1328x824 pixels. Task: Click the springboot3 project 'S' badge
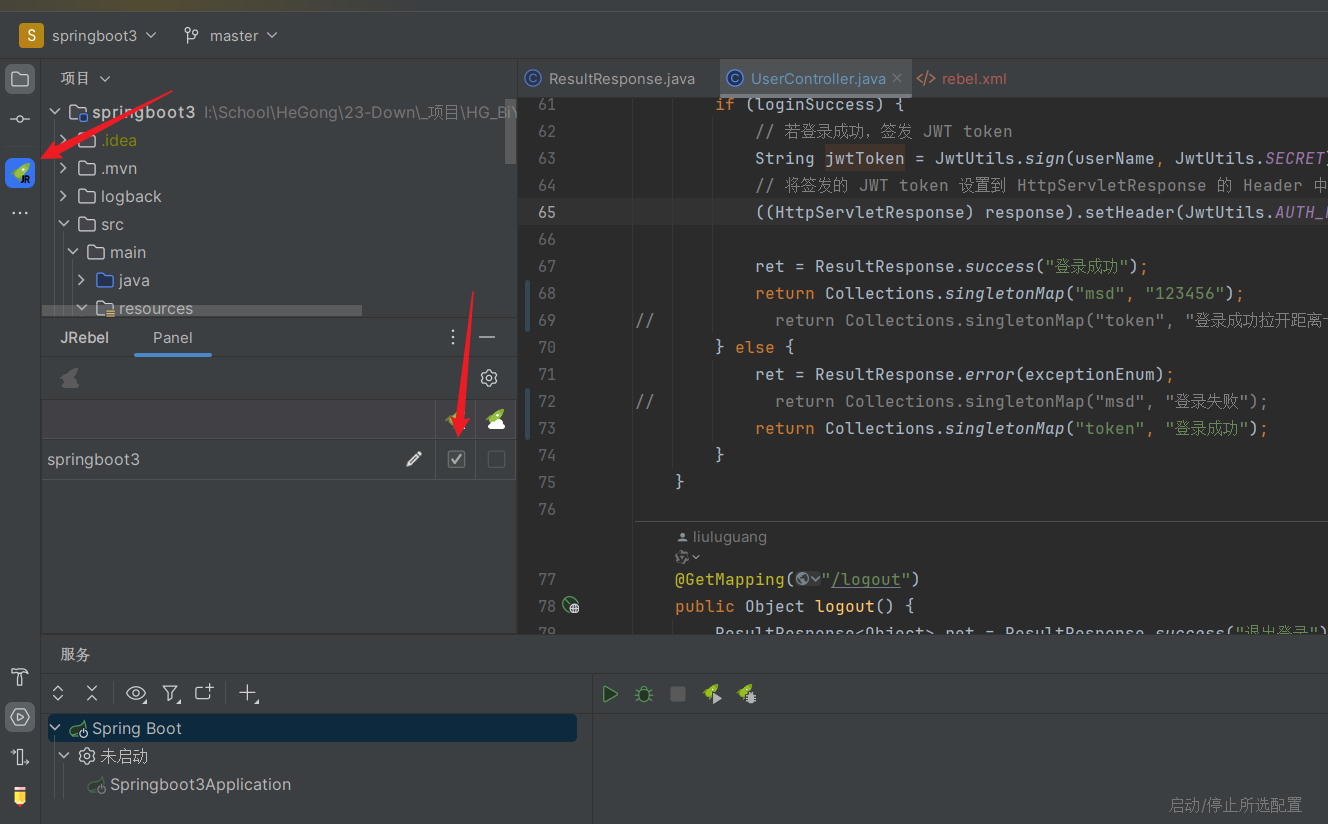pyautogui.click(x=31, y=35)
